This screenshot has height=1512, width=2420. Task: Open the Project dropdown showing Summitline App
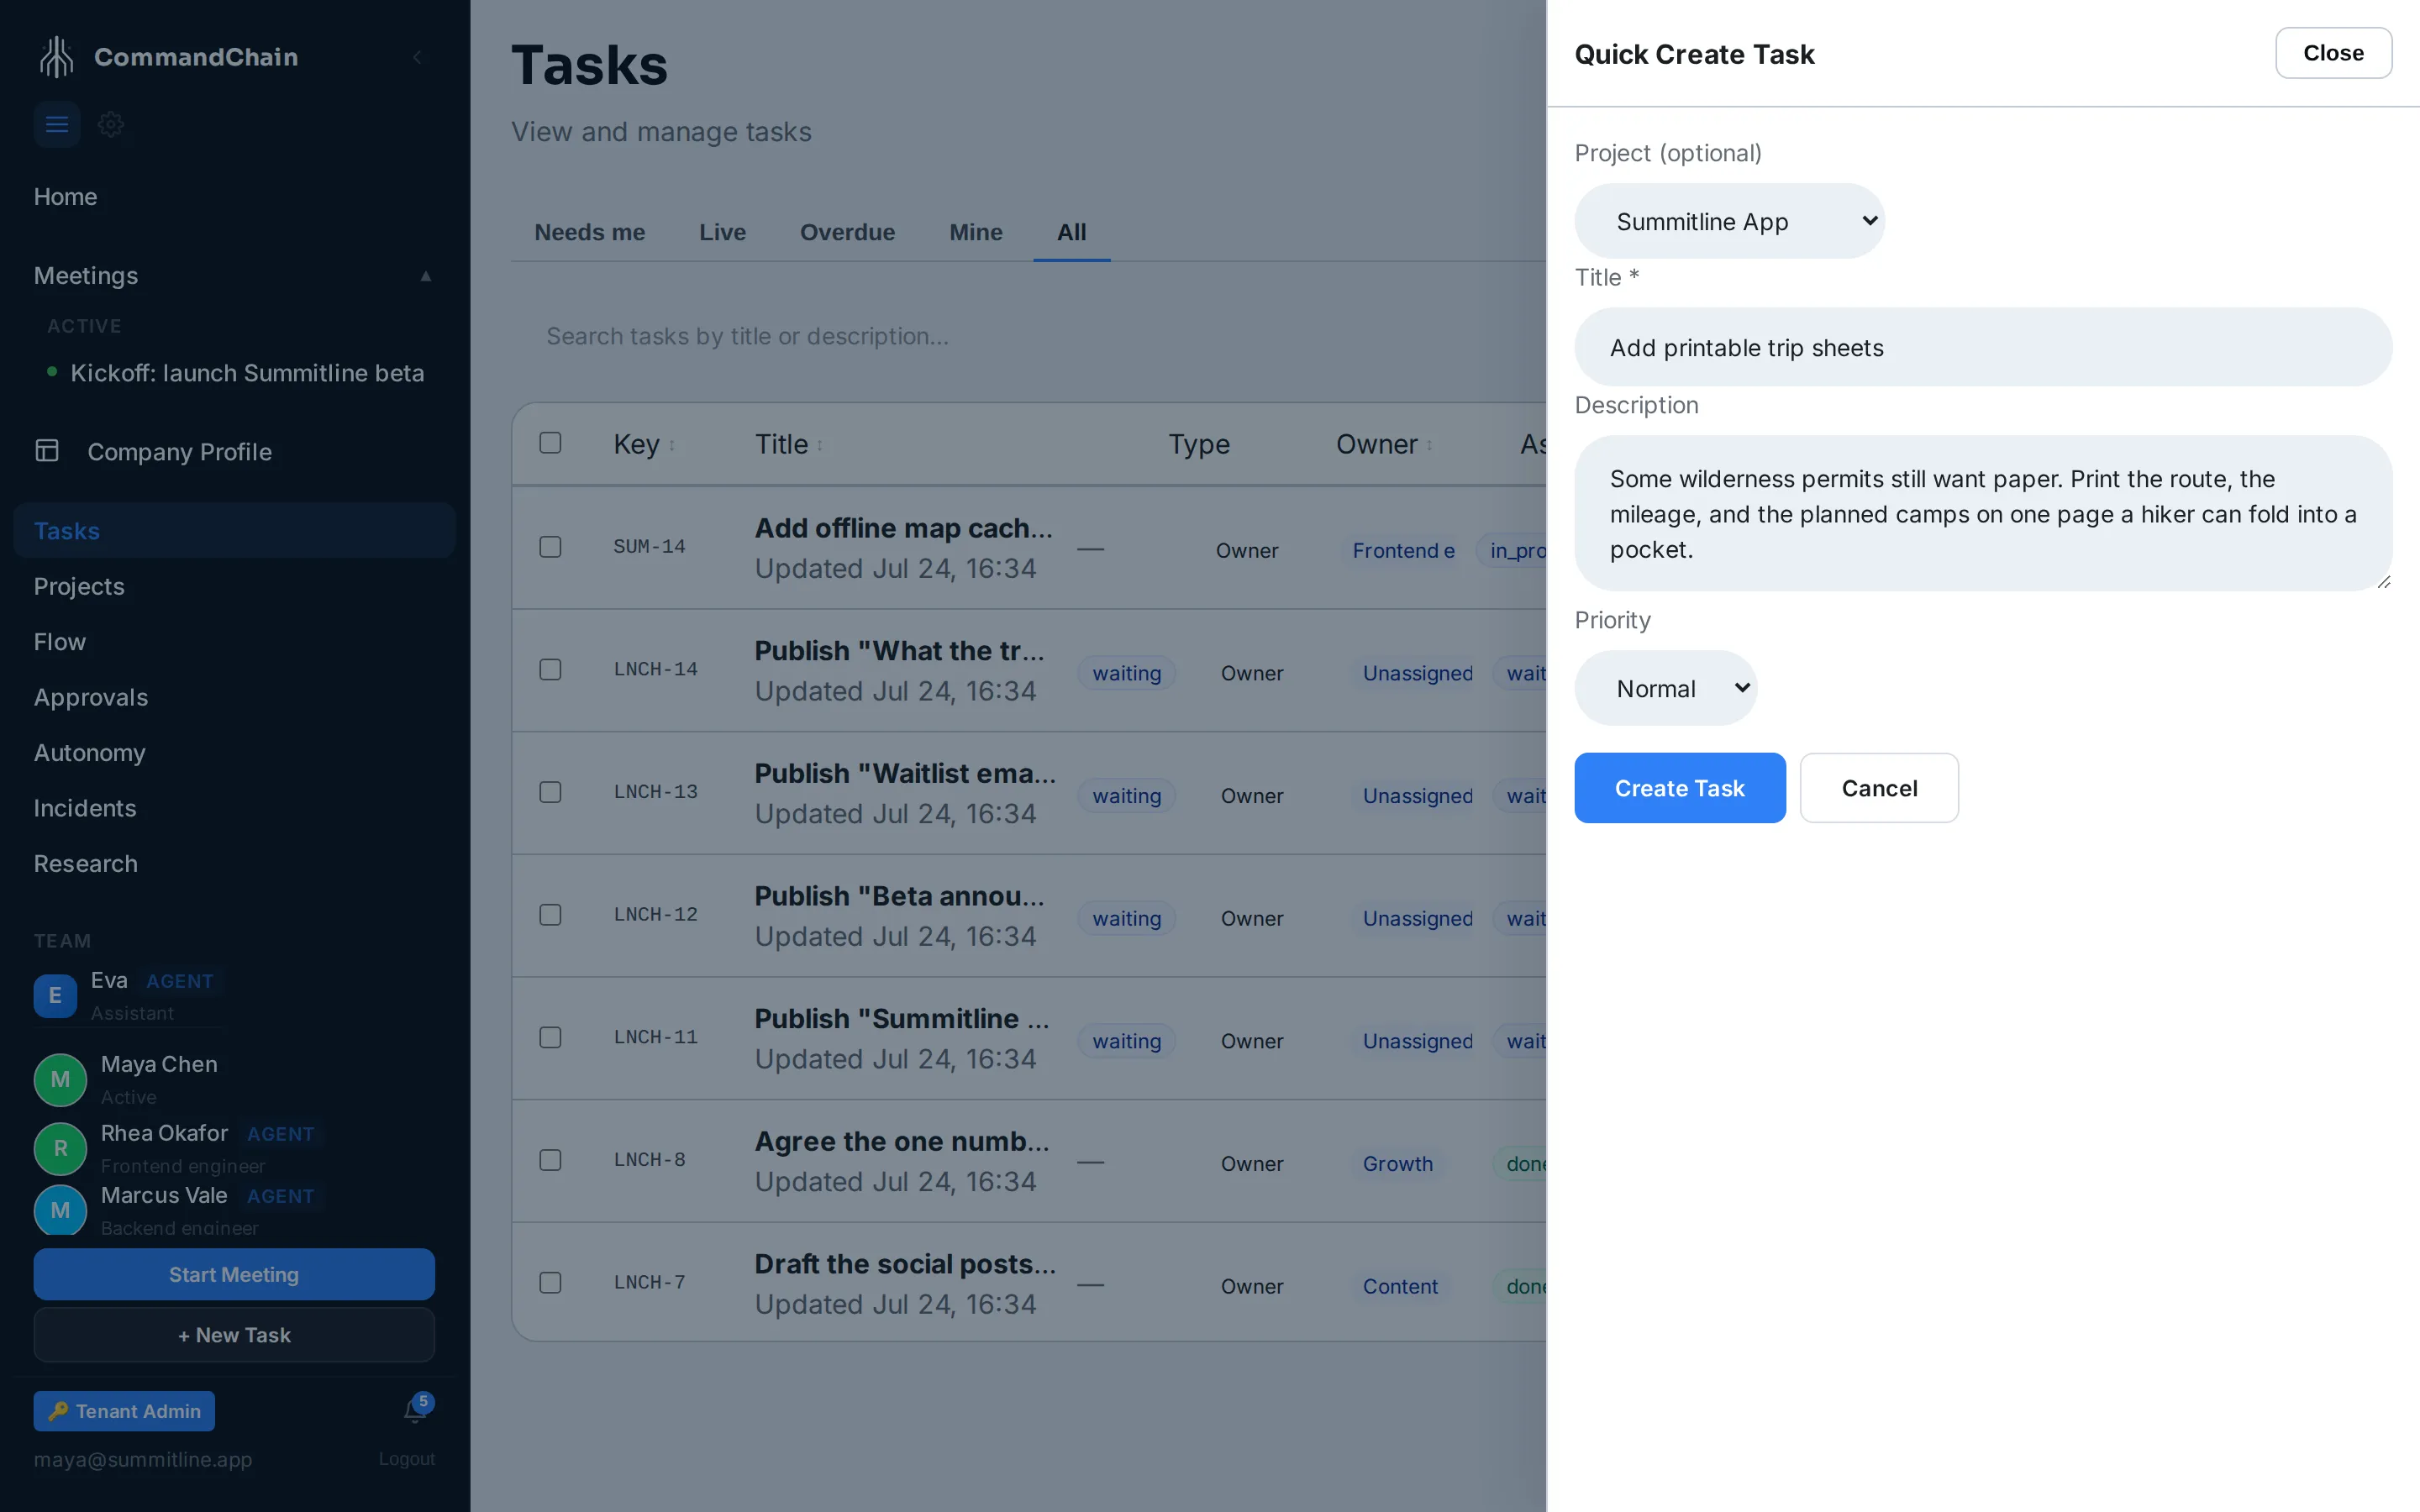(x=1729, y=221)
